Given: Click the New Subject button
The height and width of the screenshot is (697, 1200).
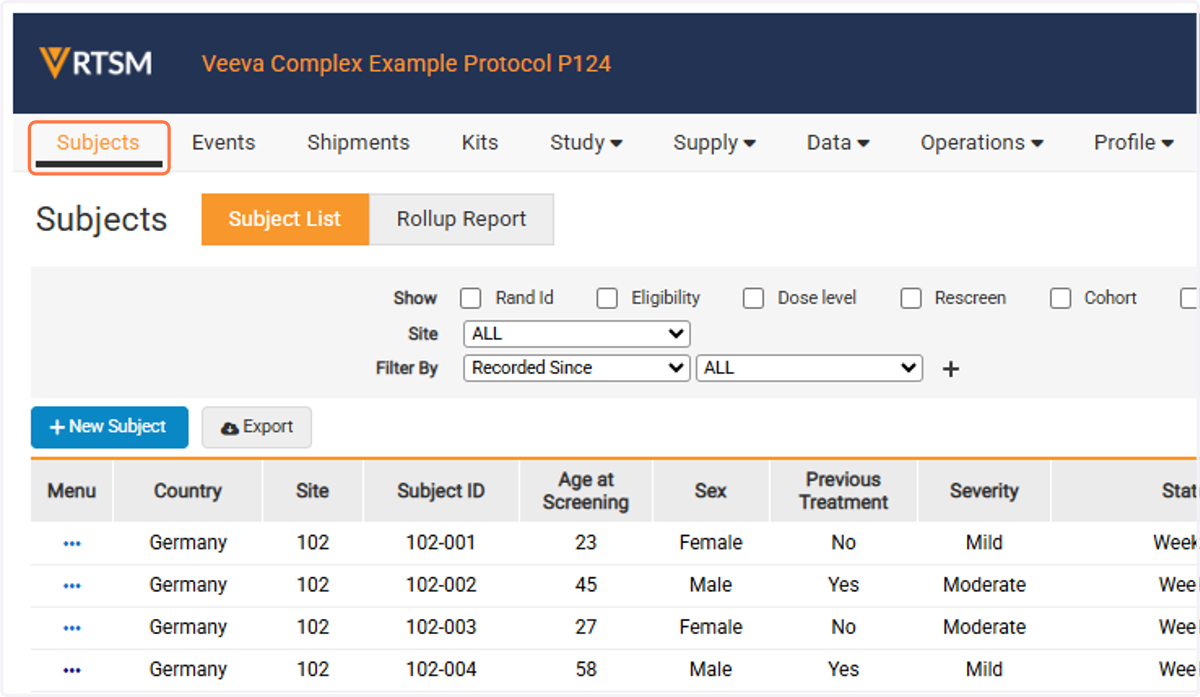Looking at the screenshot, I should click(109, 427).
